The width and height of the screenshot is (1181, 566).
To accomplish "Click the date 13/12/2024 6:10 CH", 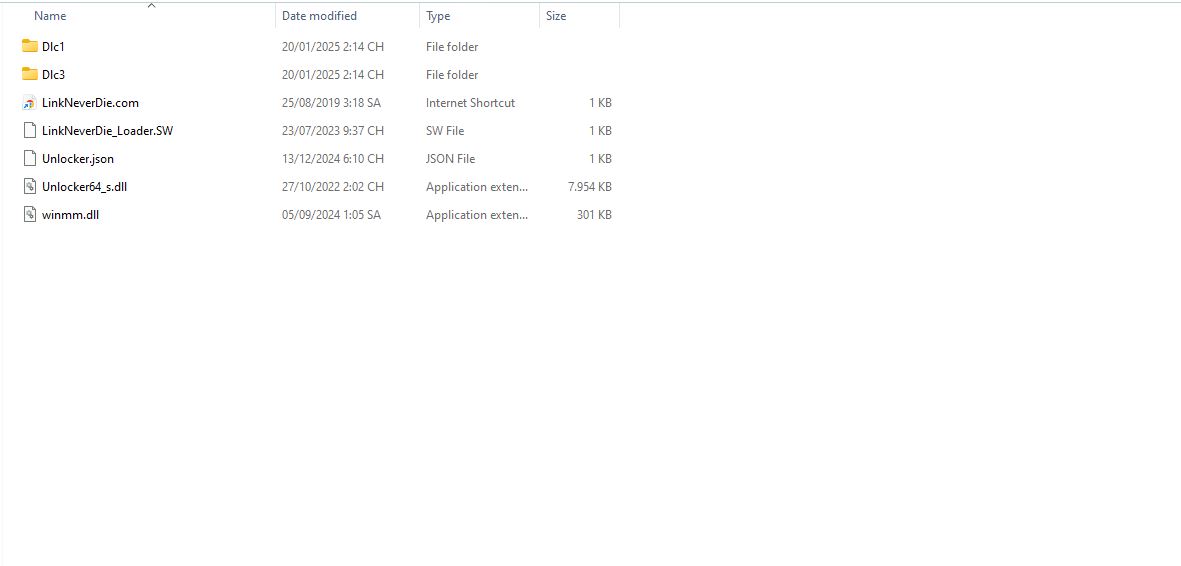I will 333,159.
